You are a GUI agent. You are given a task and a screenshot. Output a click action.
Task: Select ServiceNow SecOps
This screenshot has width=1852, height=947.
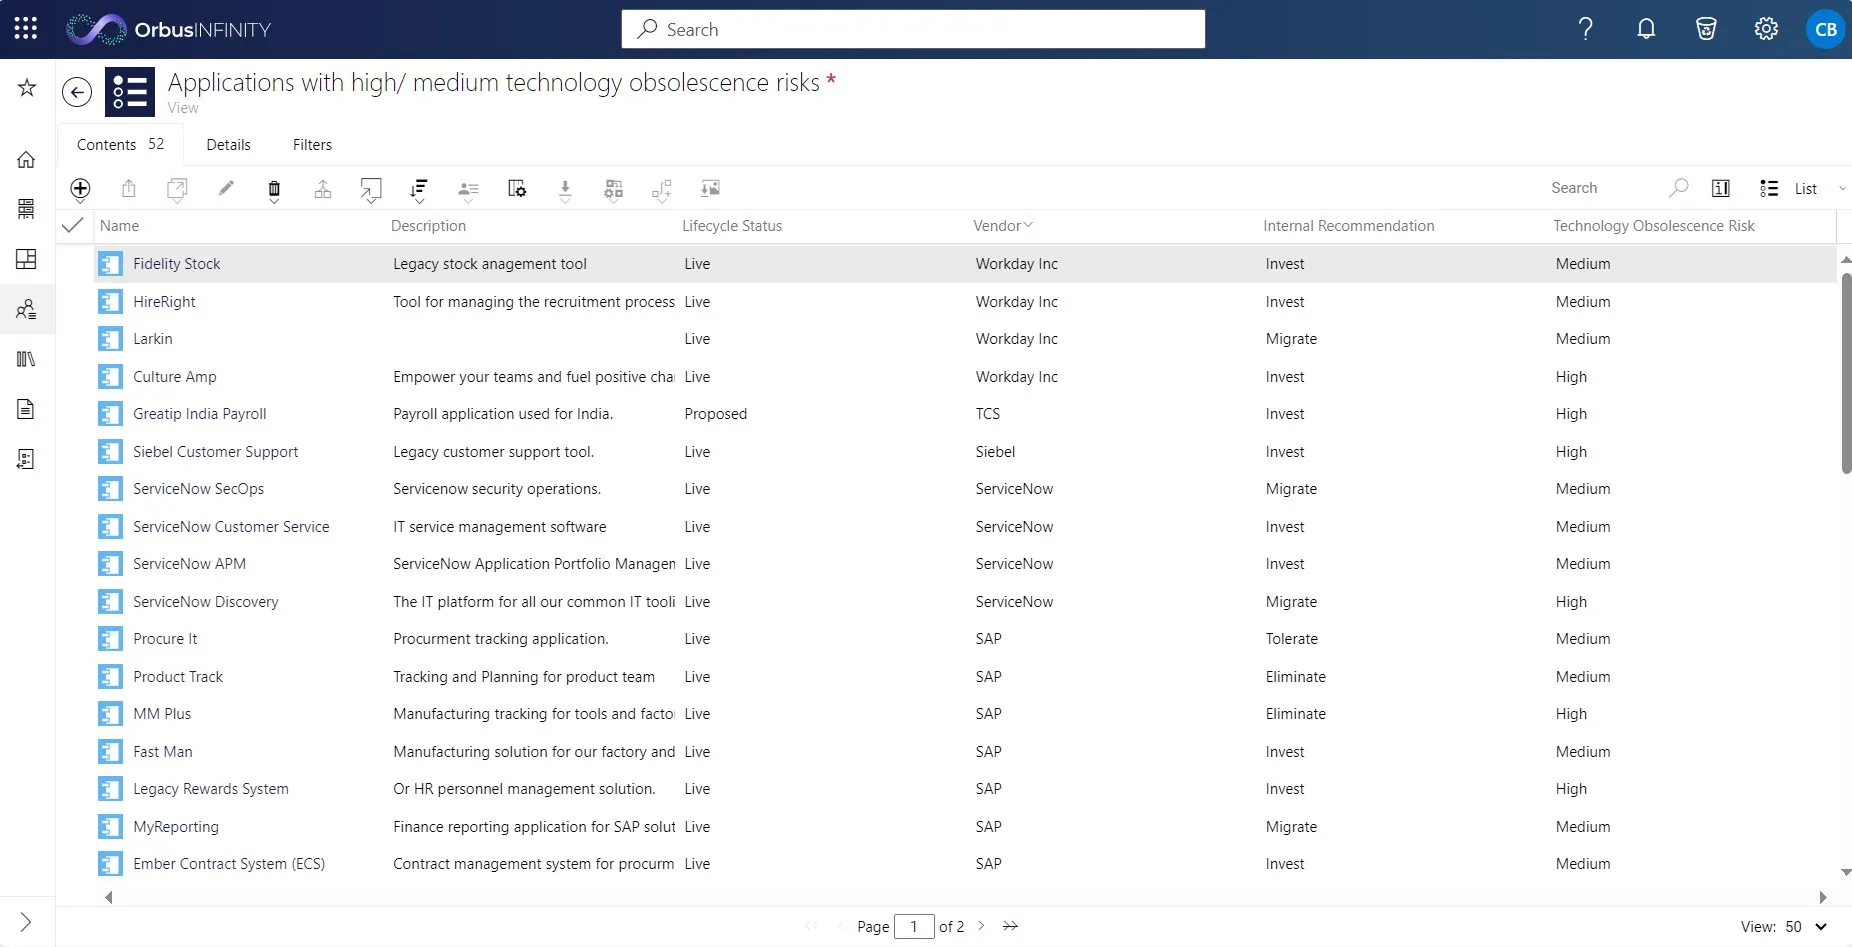coord(198,489)
